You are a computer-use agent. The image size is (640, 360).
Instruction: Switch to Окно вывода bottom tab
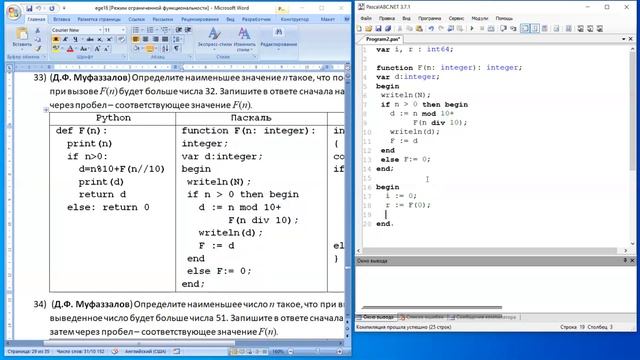(x=377, y=317)
